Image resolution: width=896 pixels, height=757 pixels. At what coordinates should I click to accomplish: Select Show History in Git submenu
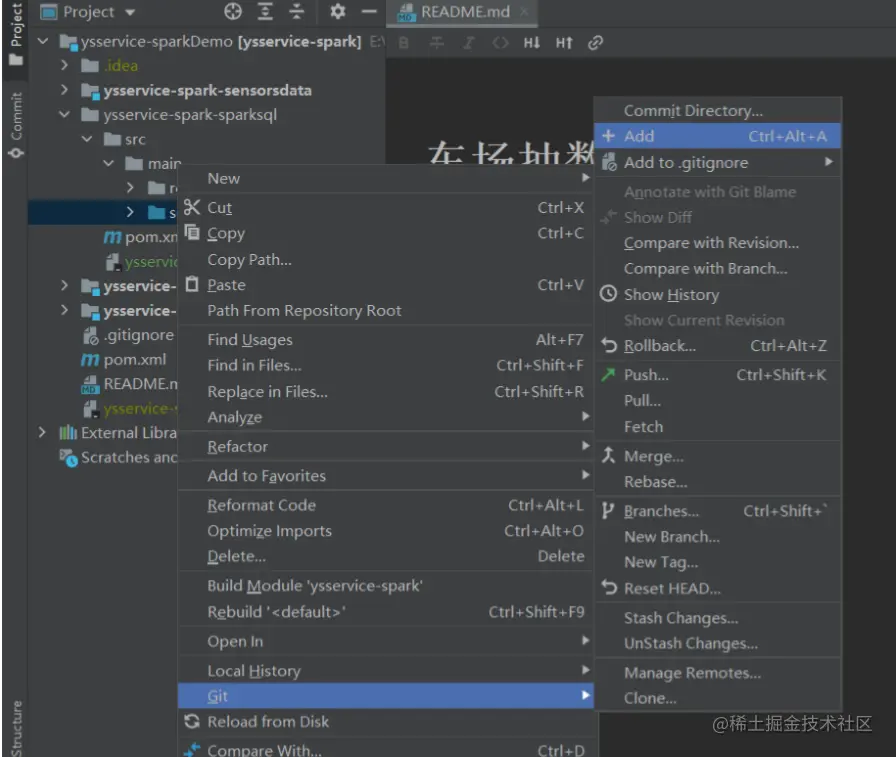(718, 295)
